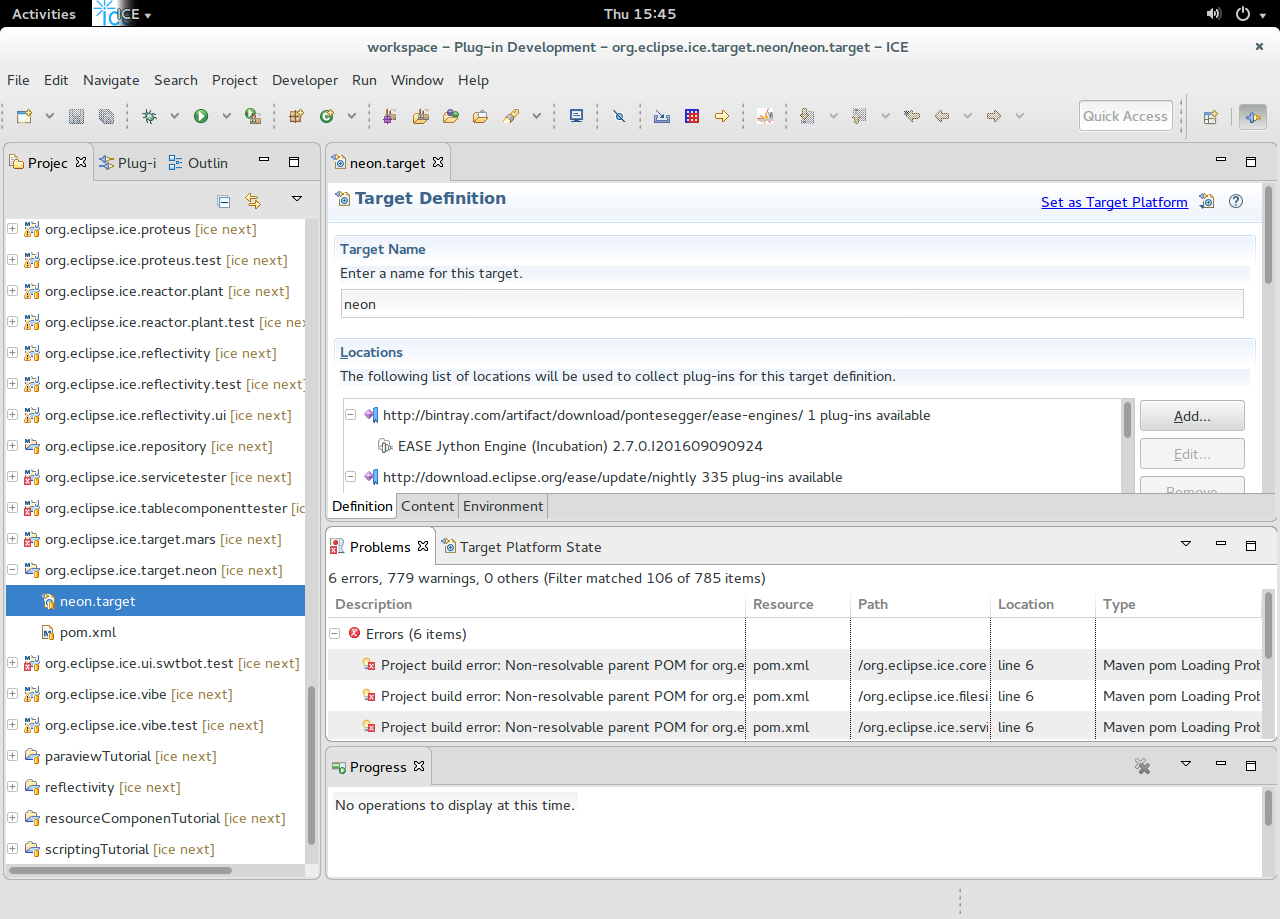
Task: Click Collapse All in Project Explorer
Action: [x=224, y=201]
